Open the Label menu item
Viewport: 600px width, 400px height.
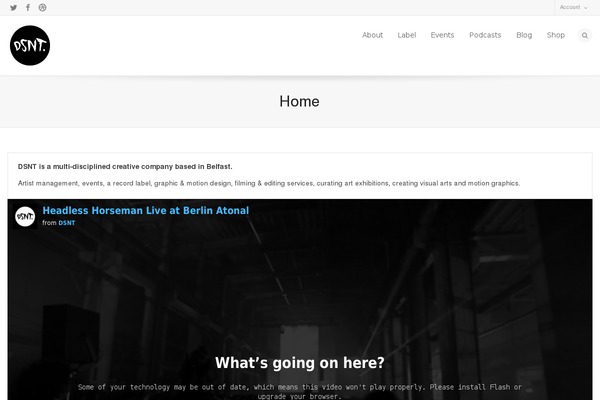pos(406,35)
